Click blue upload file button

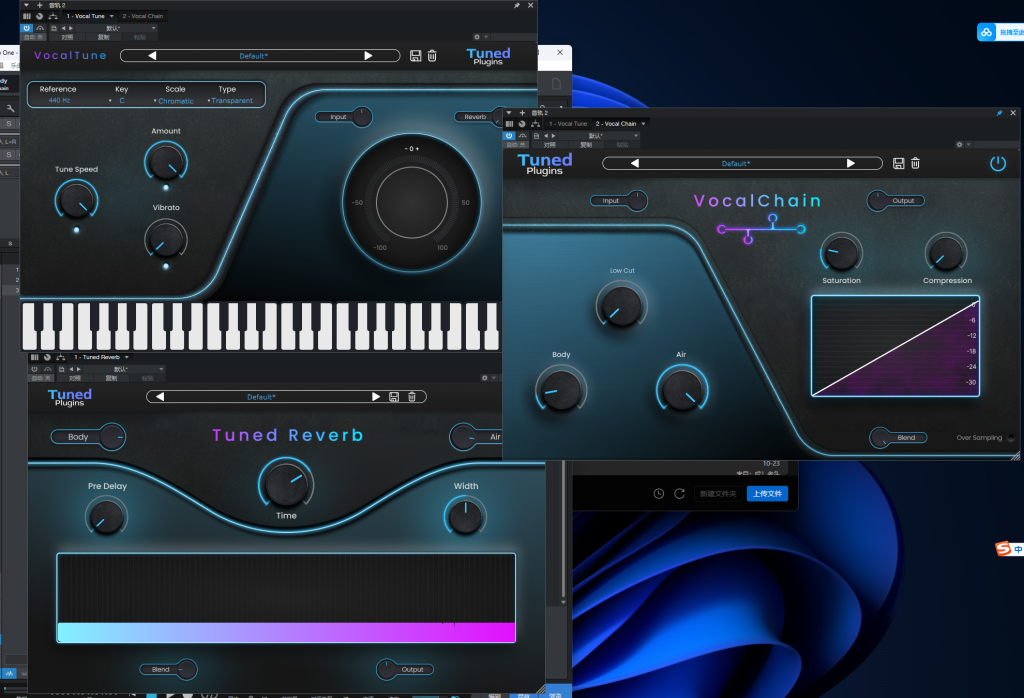pos(767,494)
